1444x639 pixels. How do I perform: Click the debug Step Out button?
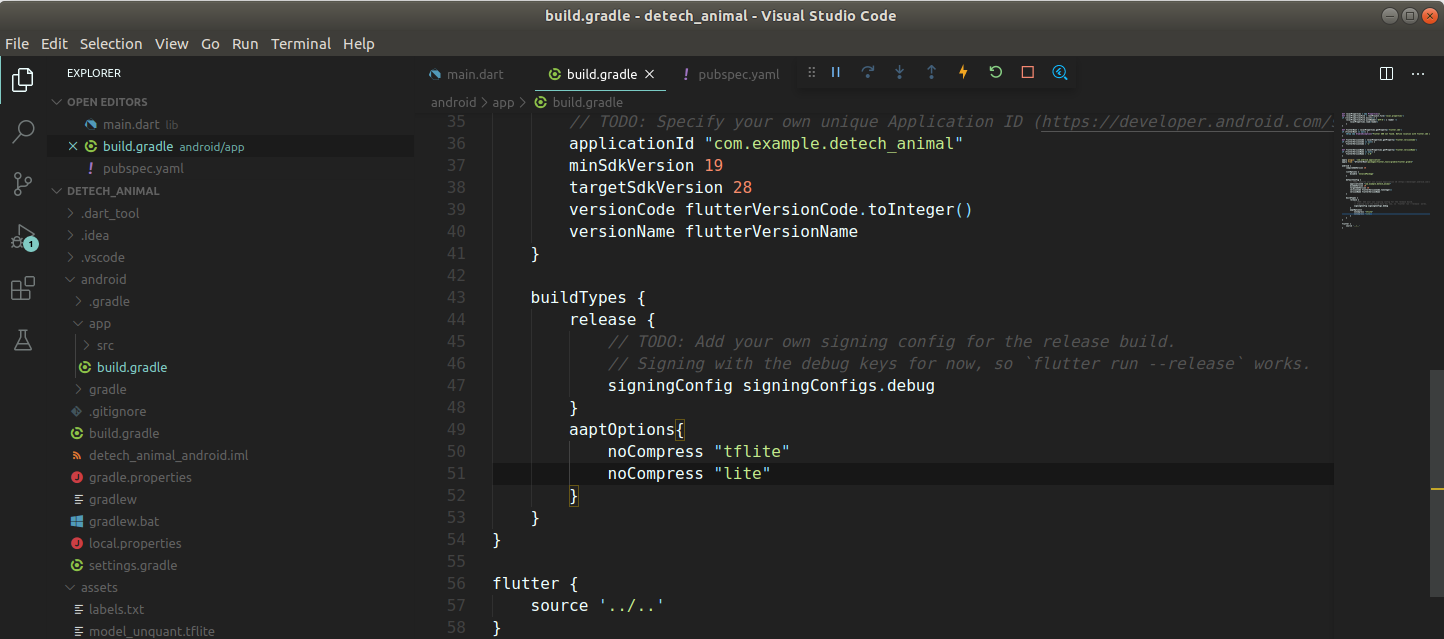(932, 73)
